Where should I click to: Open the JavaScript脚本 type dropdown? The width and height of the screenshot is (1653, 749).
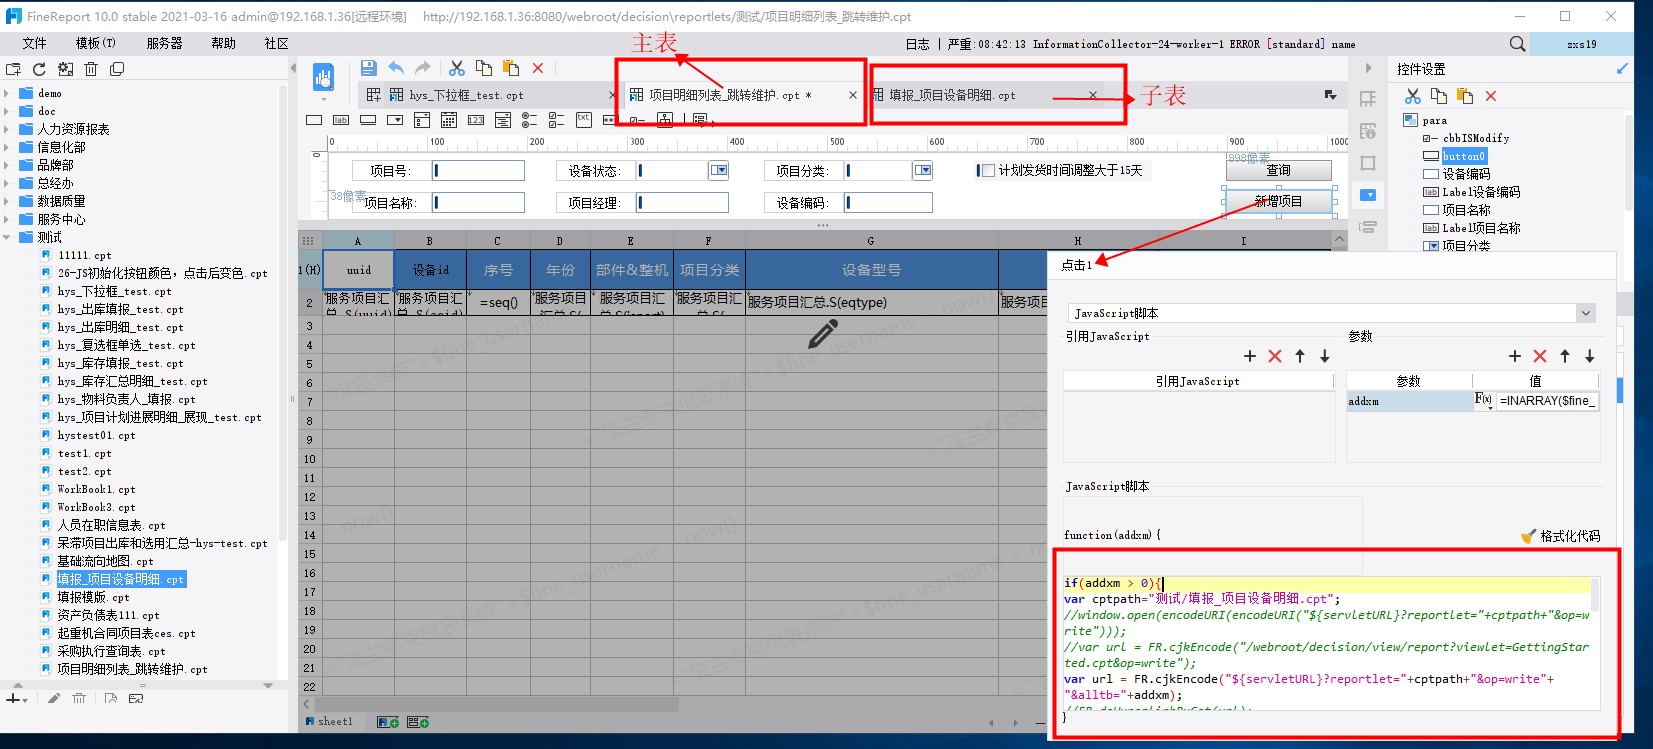[1586, 313]
